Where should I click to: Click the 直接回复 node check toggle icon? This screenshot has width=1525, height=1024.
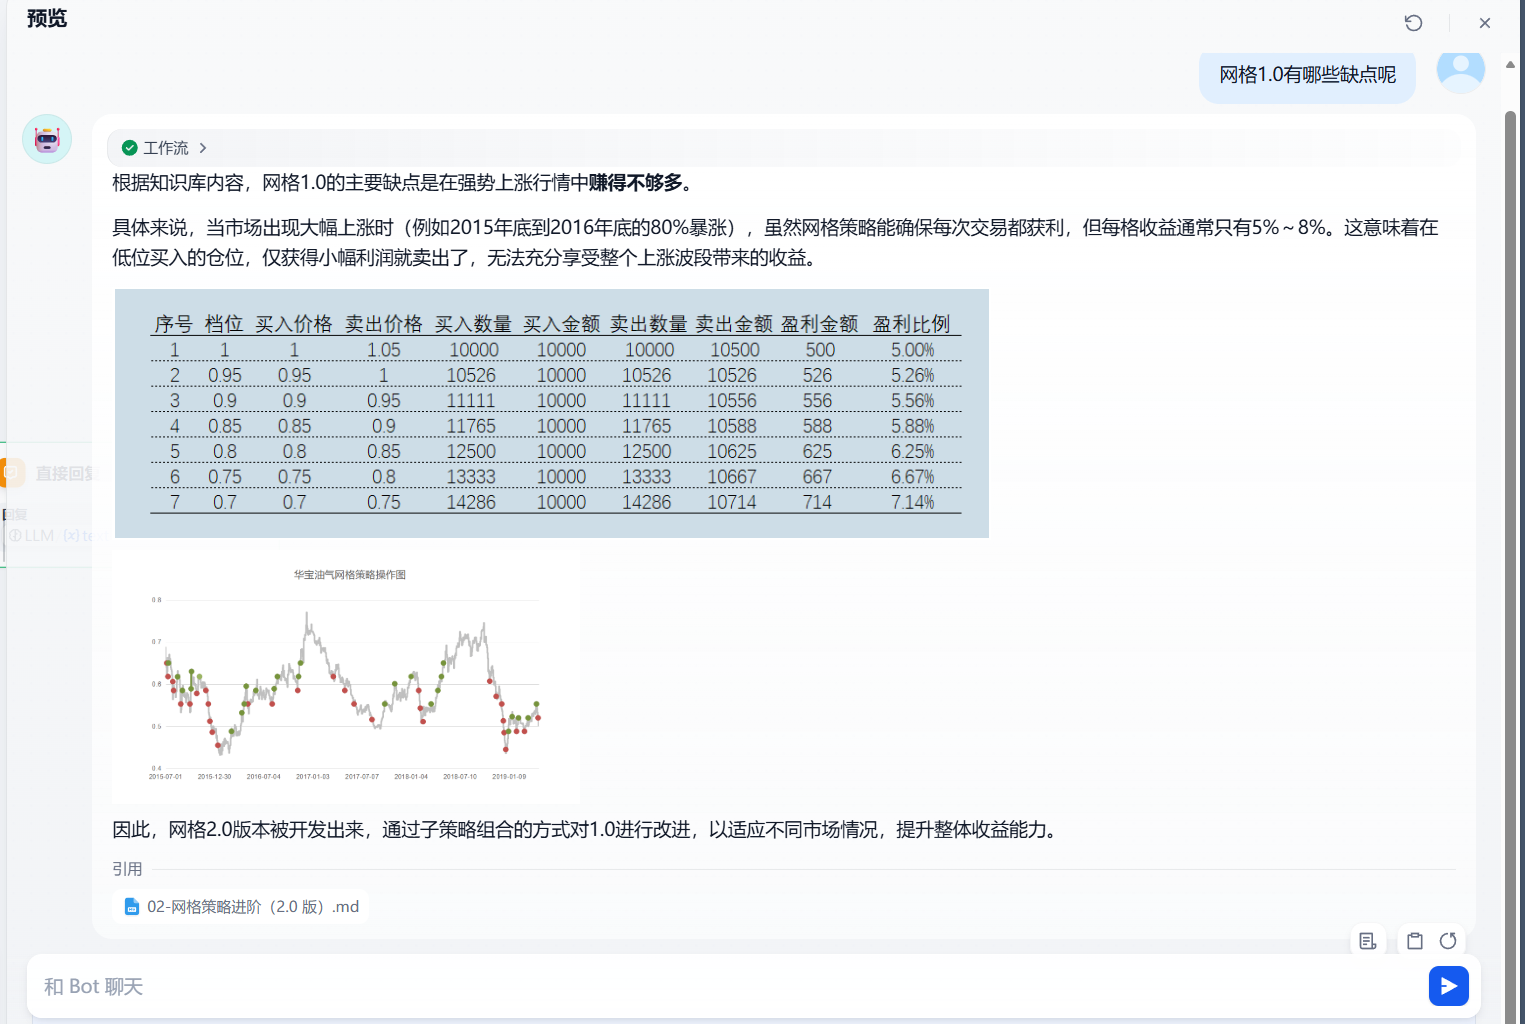11,471
